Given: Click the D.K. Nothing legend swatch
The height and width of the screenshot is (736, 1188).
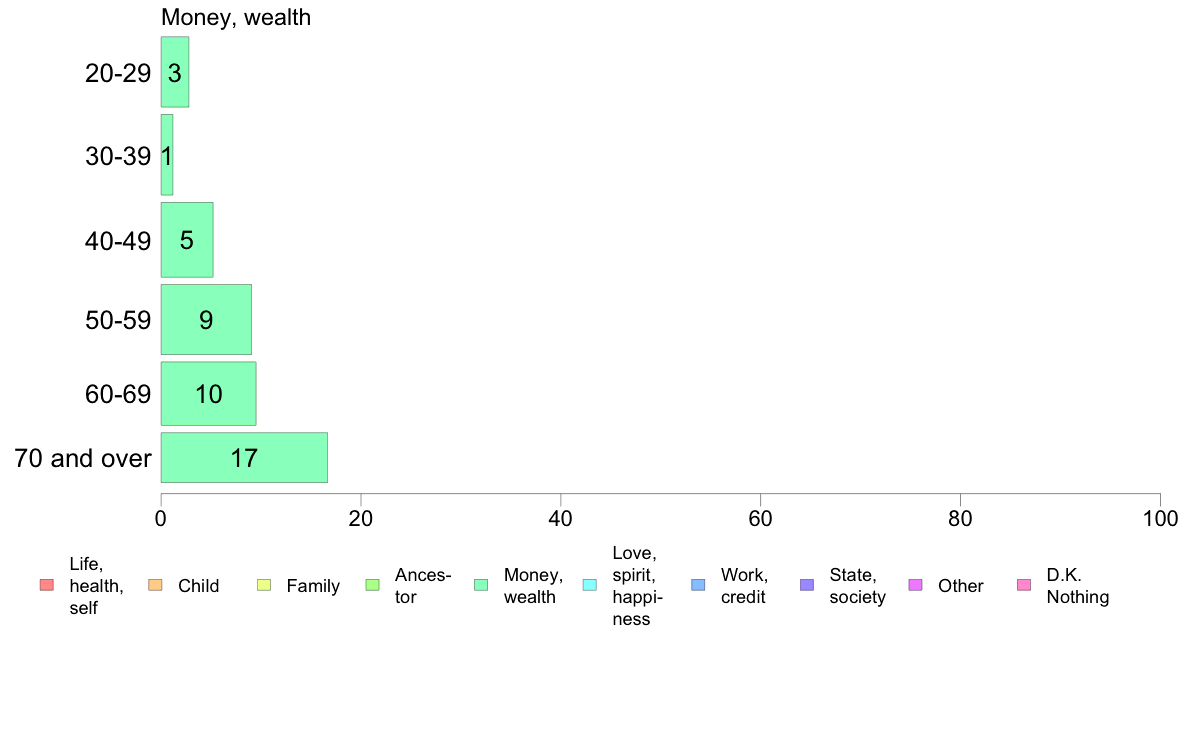Looking at the screenshot, I should click(1024, 585).
